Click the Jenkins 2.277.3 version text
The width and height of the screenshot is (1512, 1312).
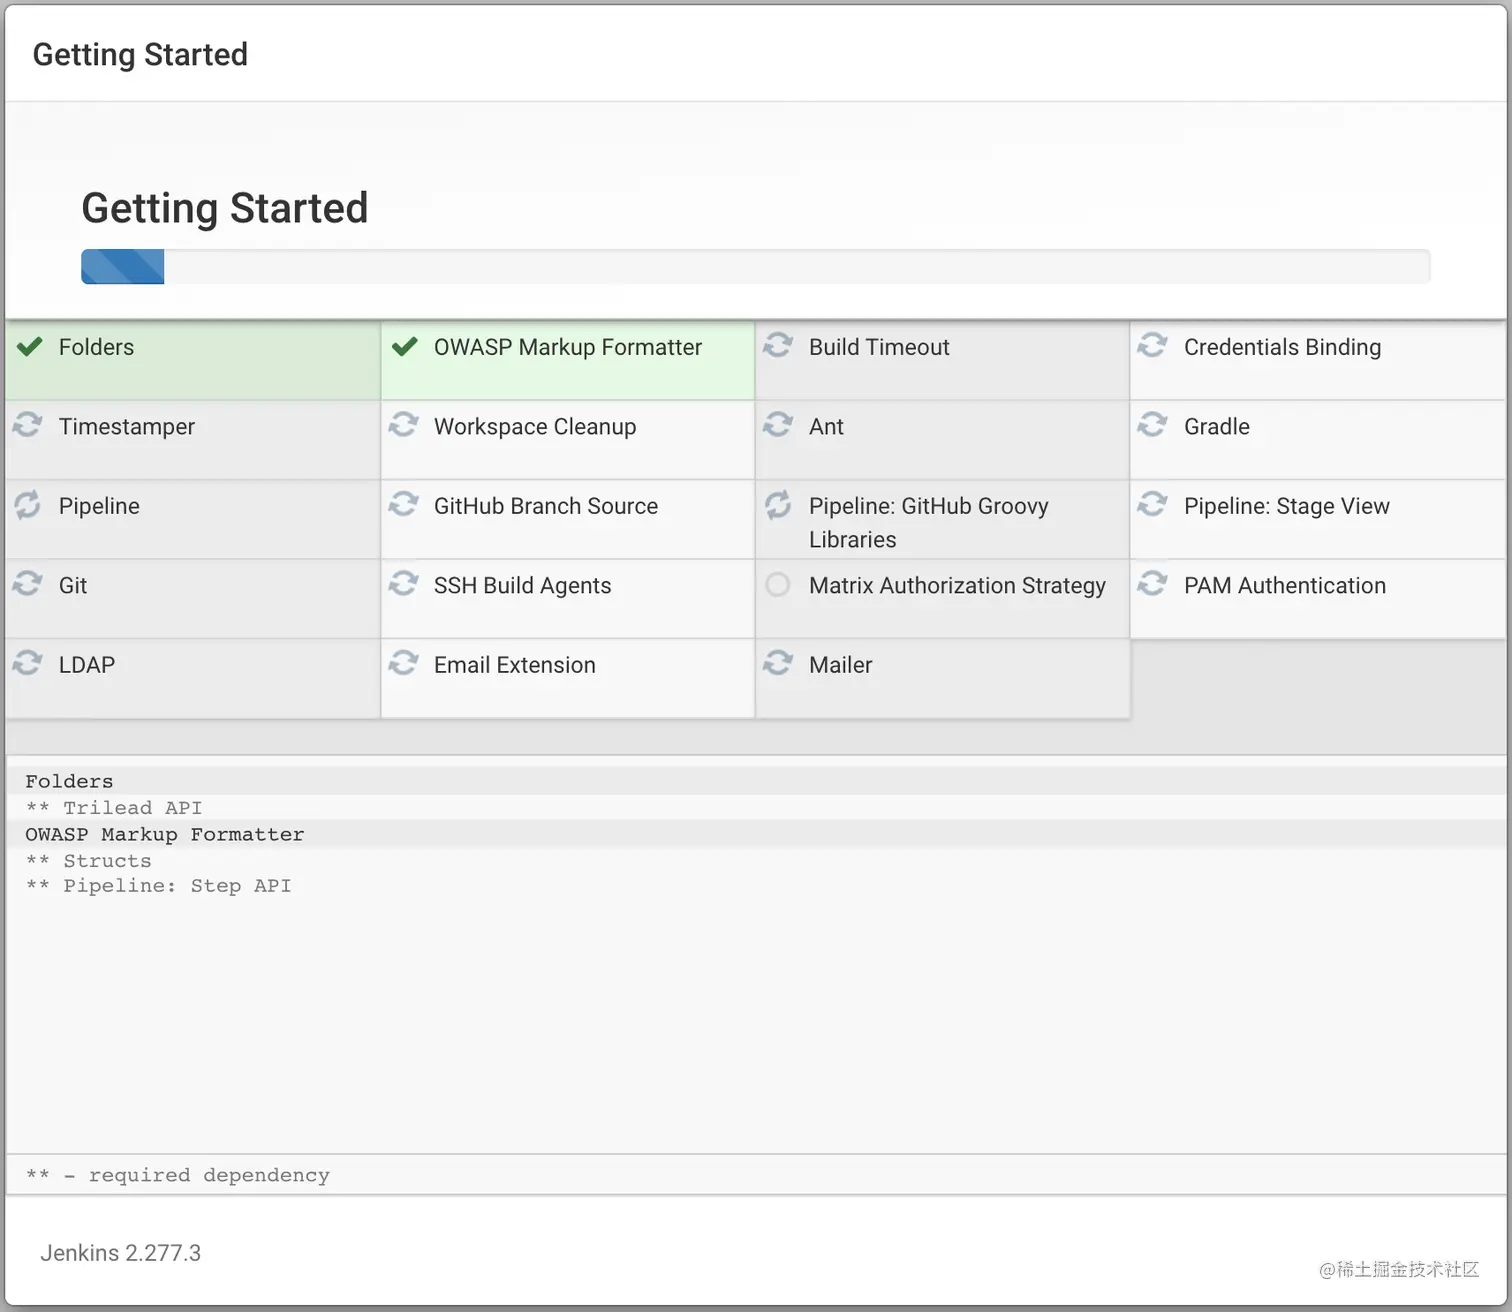121,1253
